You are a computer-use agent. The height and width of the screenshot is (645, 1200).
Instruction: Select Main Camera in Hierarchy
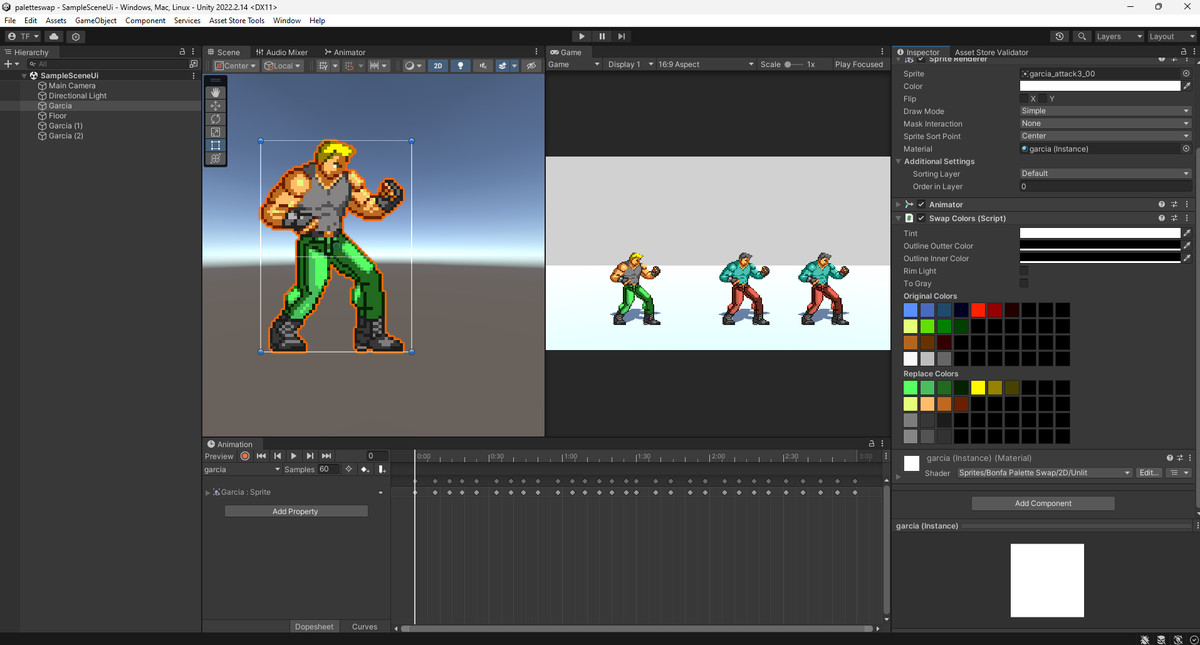pos(72,86)
